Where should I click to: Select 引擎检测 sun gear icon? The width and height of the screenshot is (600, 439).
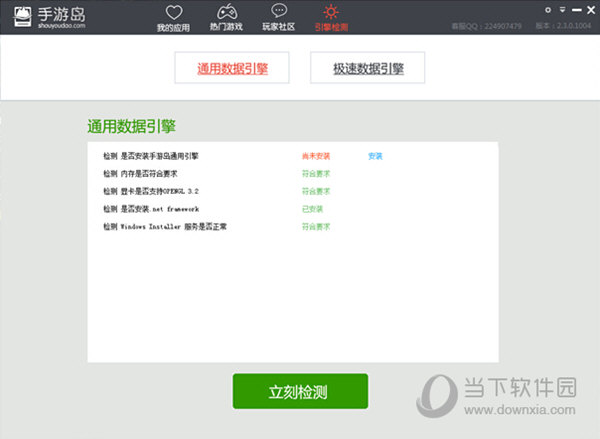331,12
